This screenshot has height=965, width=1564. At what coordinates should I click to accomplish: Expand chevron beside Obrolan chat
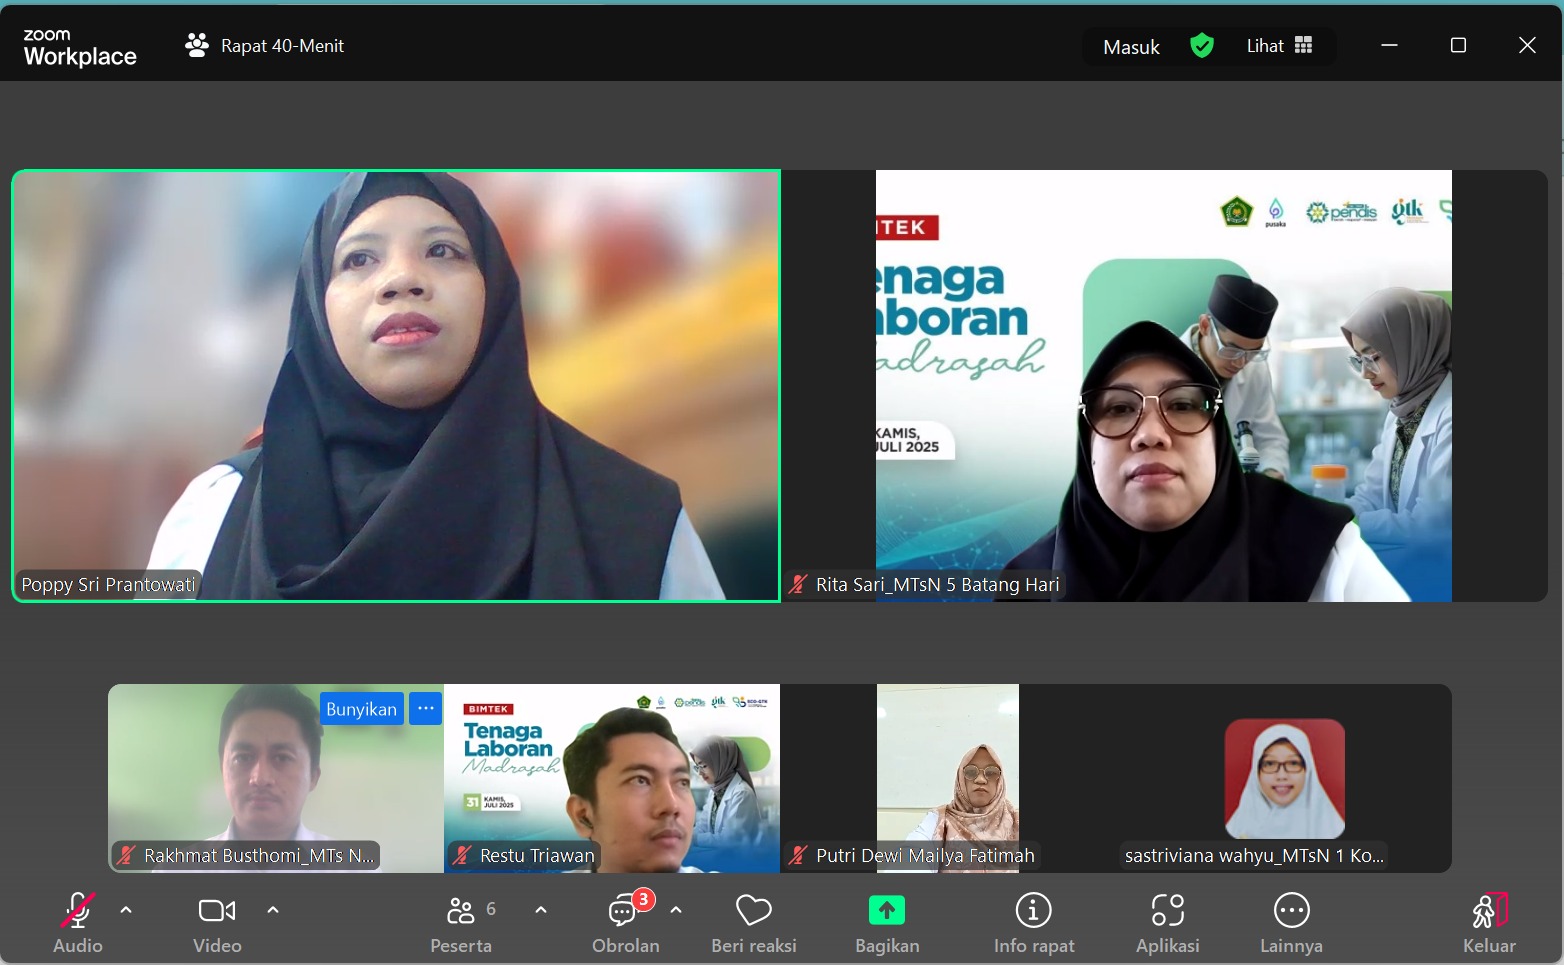676,910
